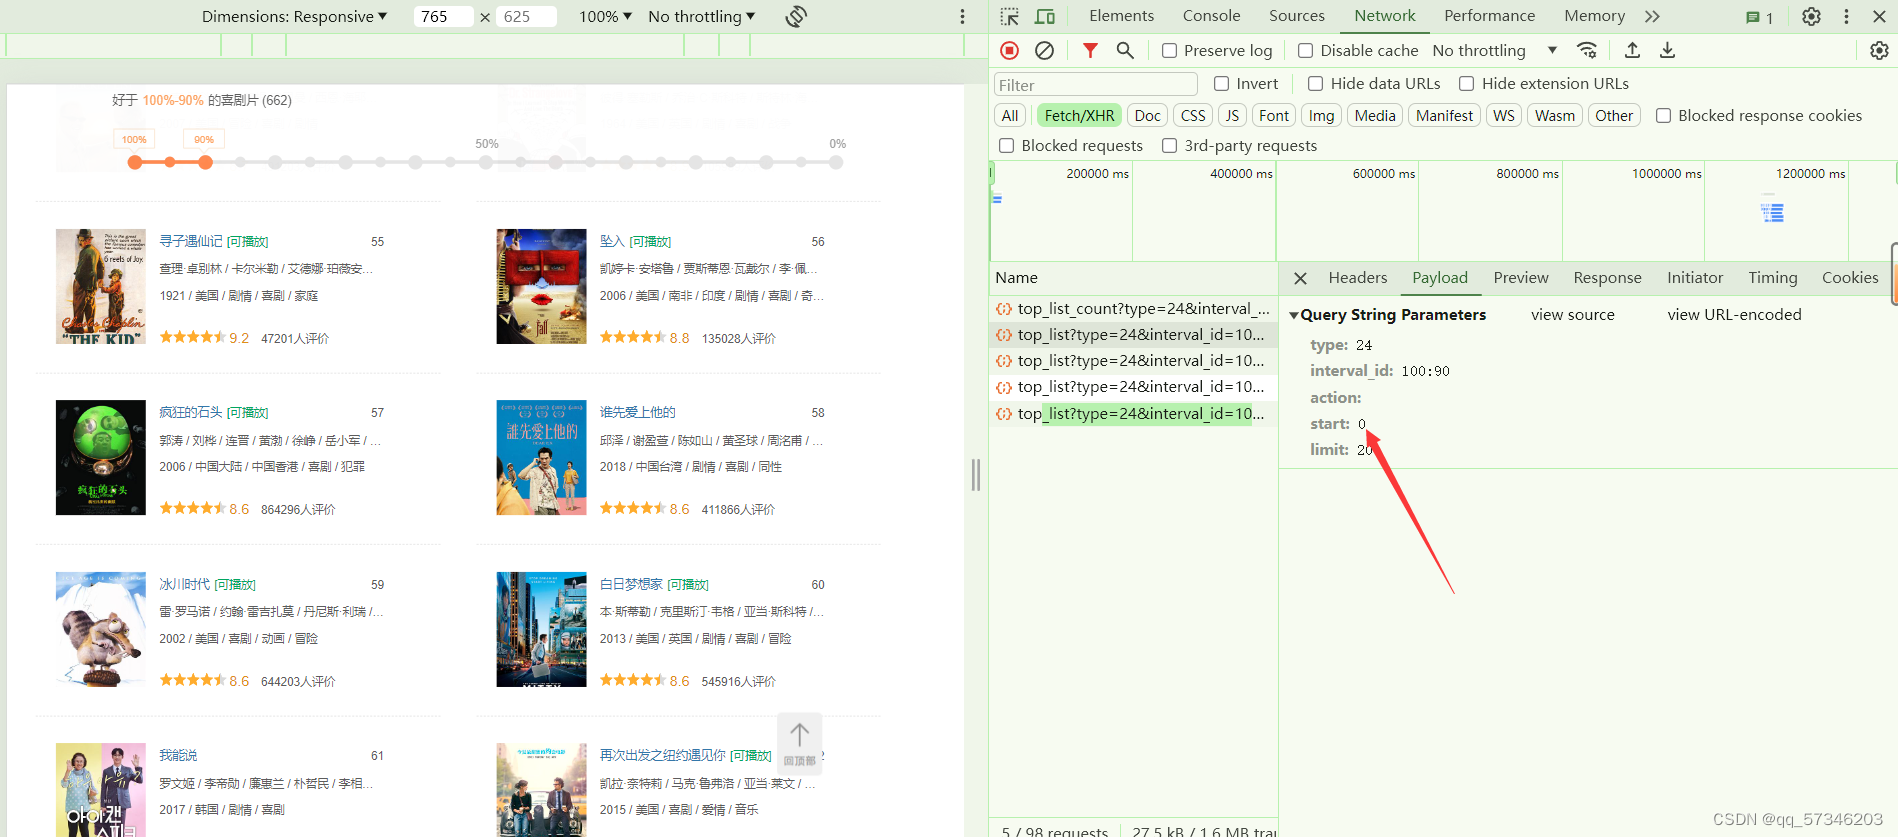Viewport: 1898px width, 837px height.
Task: Open DevTools settings gear
Action: tap(1811, 16)
